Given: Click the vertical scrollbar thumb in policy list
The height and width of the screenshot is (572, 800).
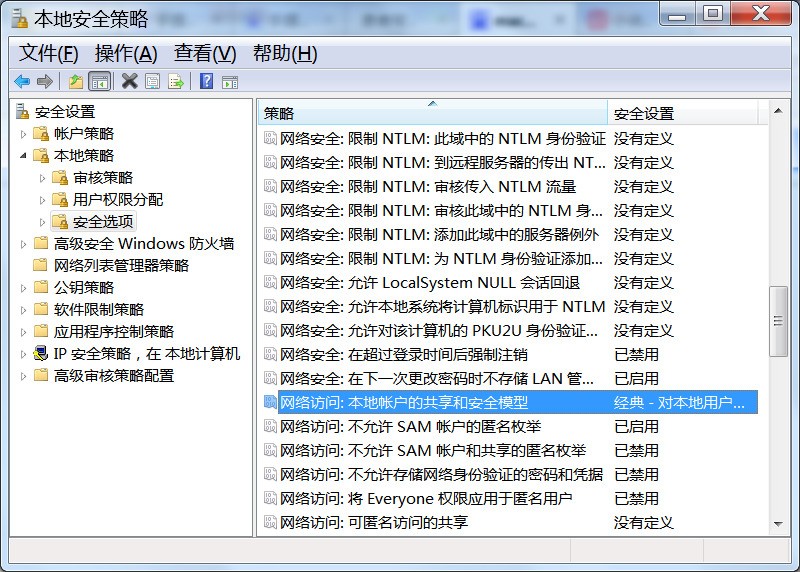Looking at the screenshot, I should pyautogui.click(x=779, y=320).
